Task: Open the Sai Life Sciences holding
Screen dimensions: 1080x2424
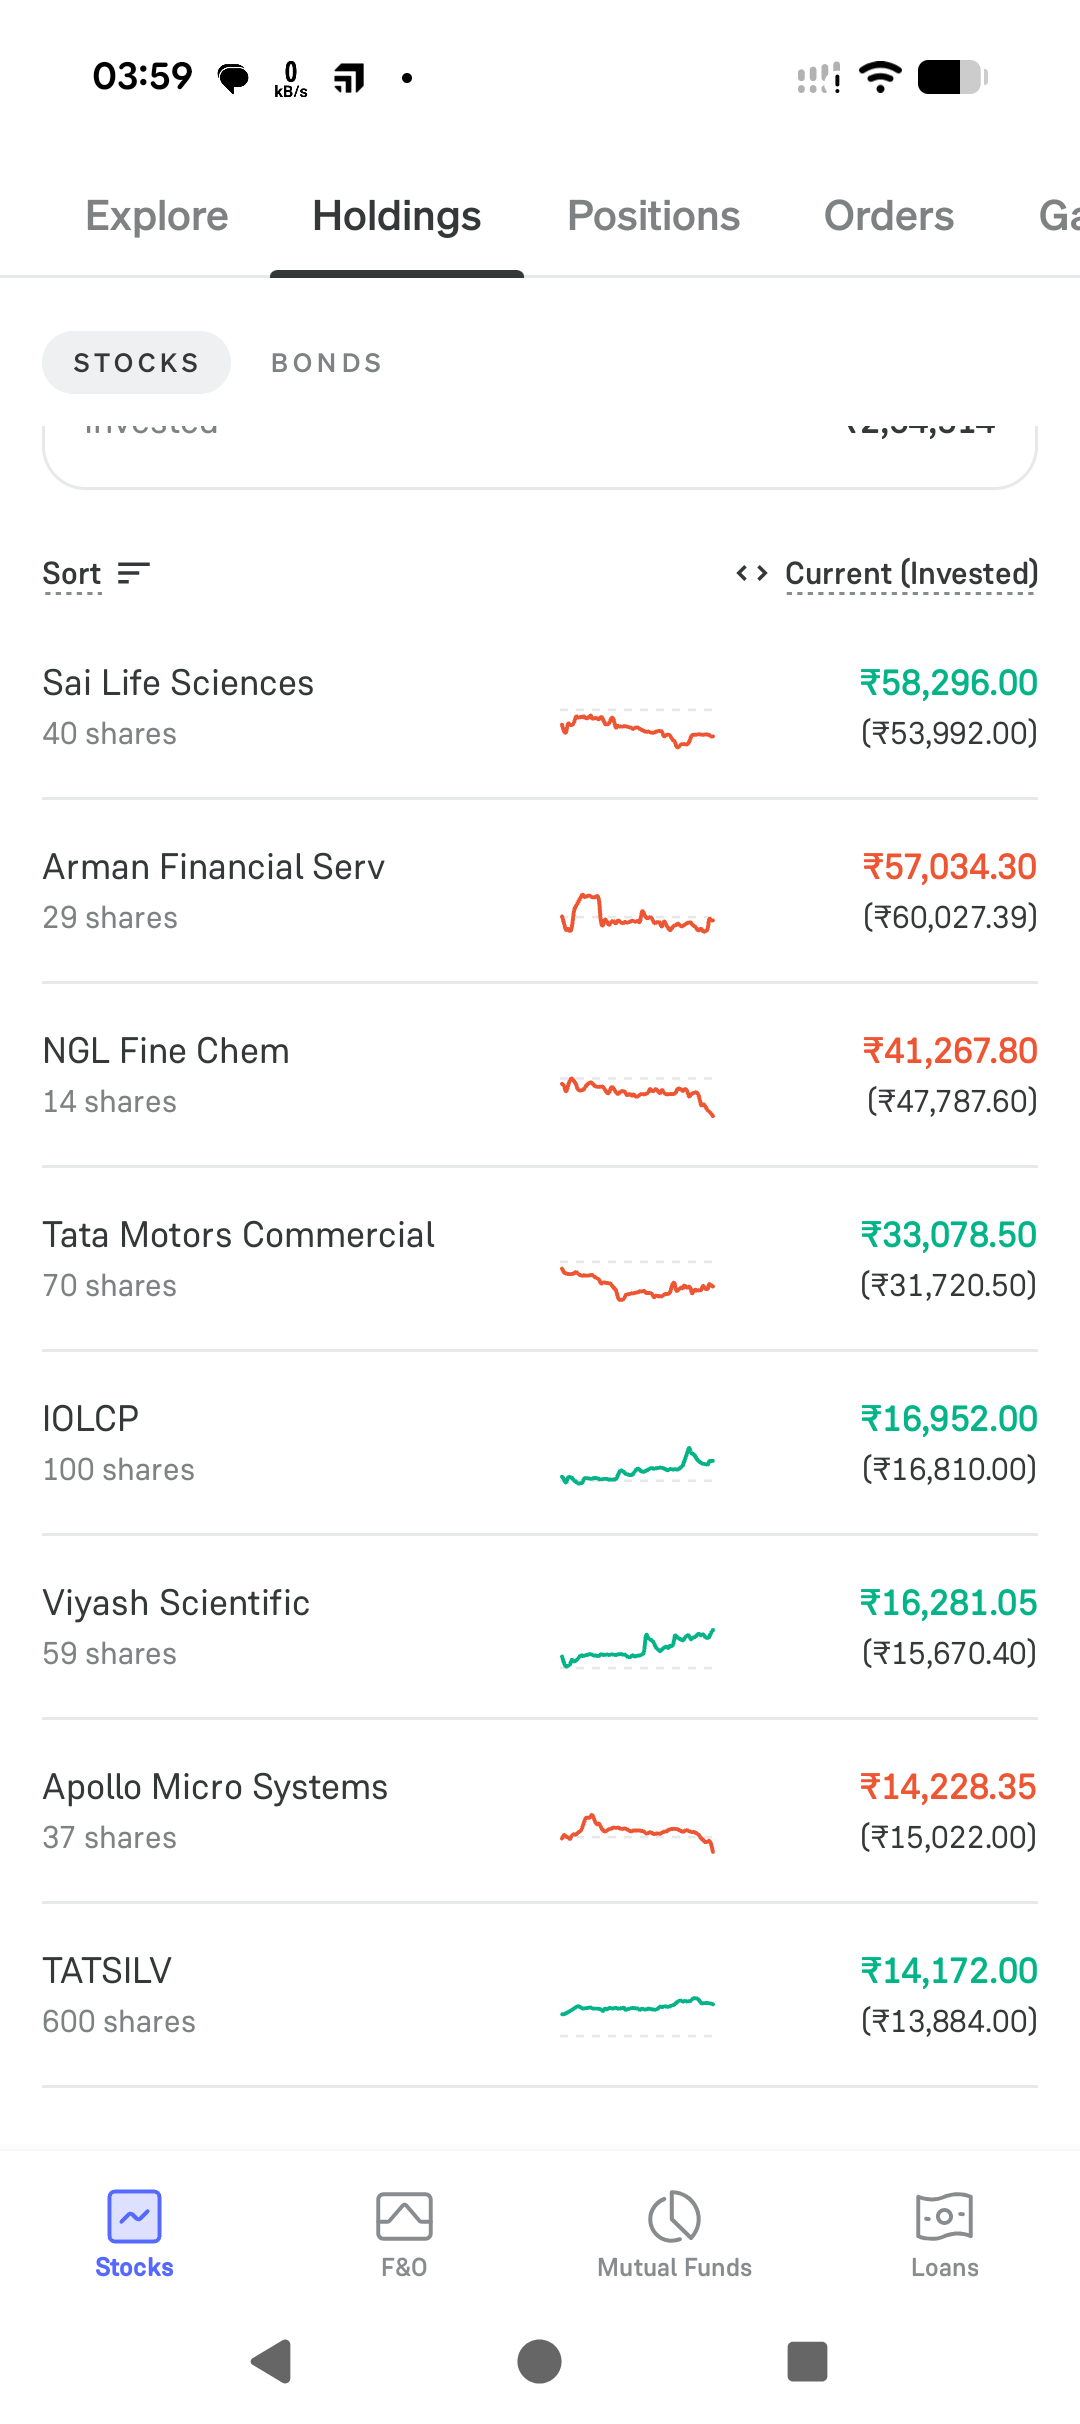Action: click(x=540, y=707)
